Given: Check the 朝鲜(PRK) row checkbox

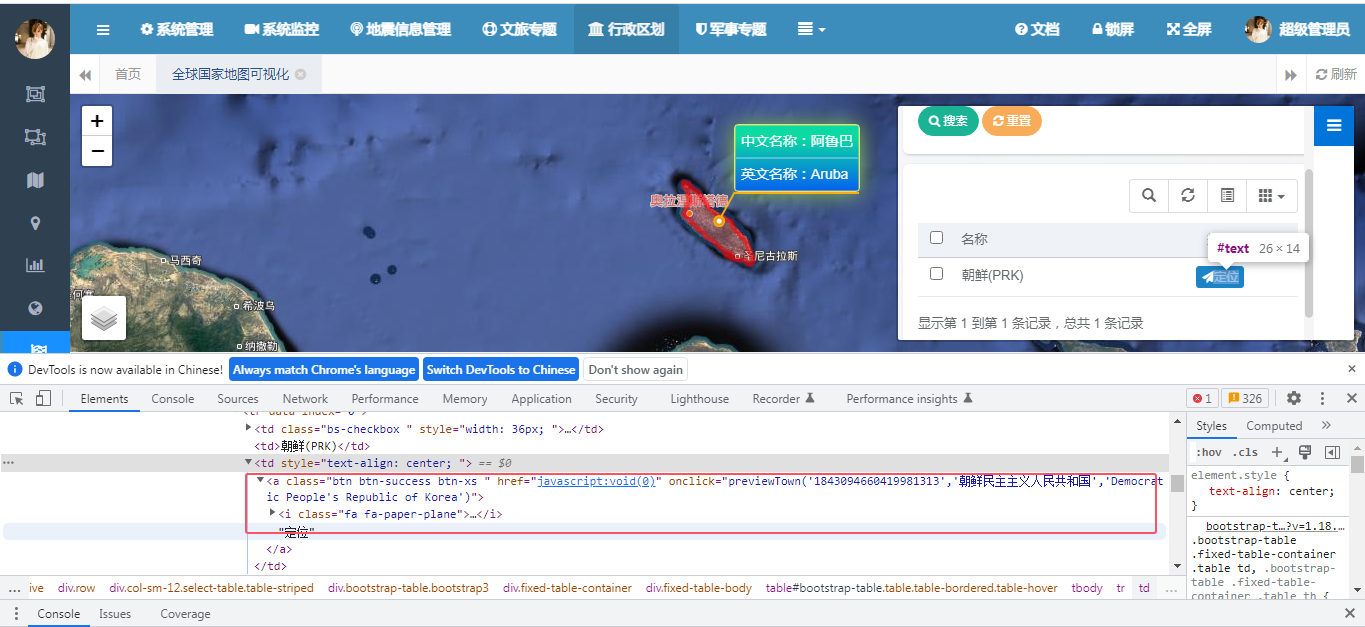Looking at the screenshot, I should point(937,274).
